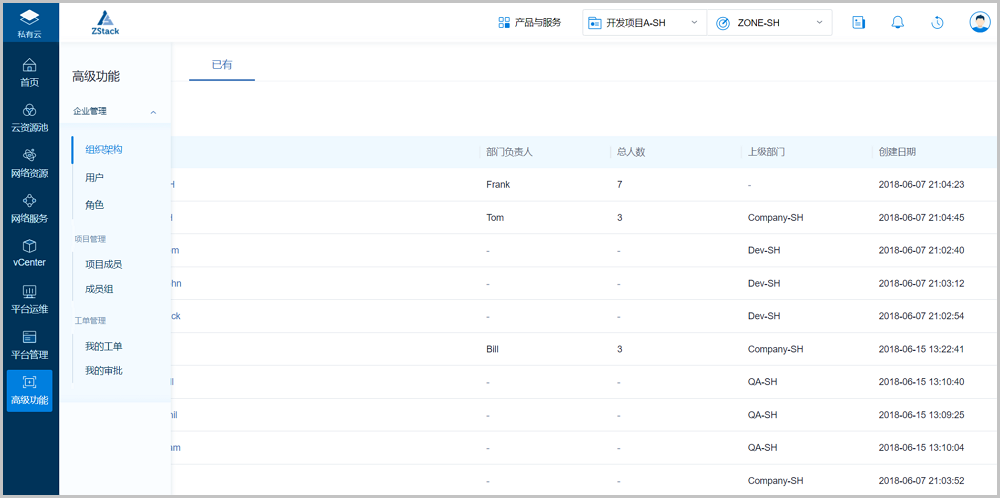Expand the 开发项目A-SH project dropdown
The height and width of the screenshot is (498, 1000).
(643, 22)
